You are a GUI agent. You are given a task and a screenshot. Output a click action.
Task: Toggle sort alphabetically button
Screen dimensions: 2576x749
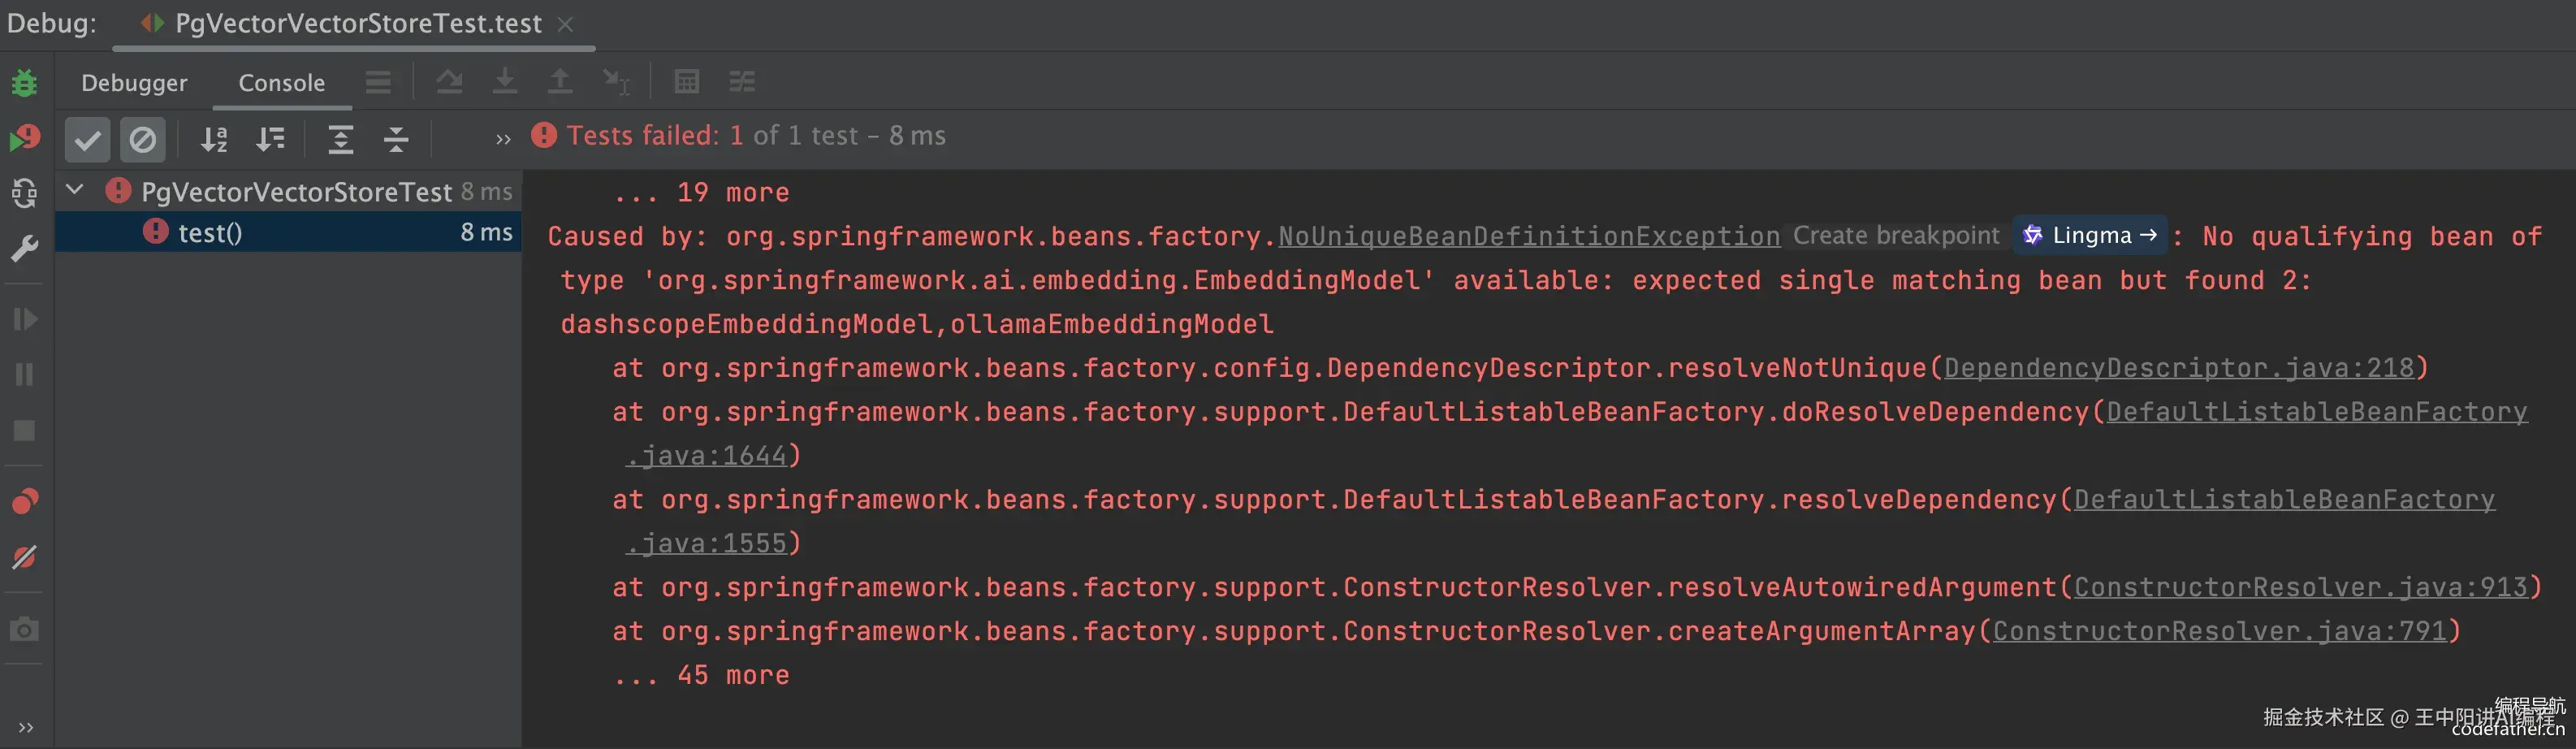coord(214,139)
